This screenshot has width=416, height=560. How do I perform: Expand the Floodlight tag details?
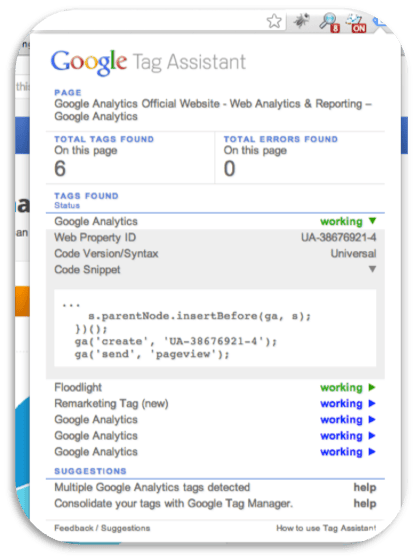tap(372, 388)
